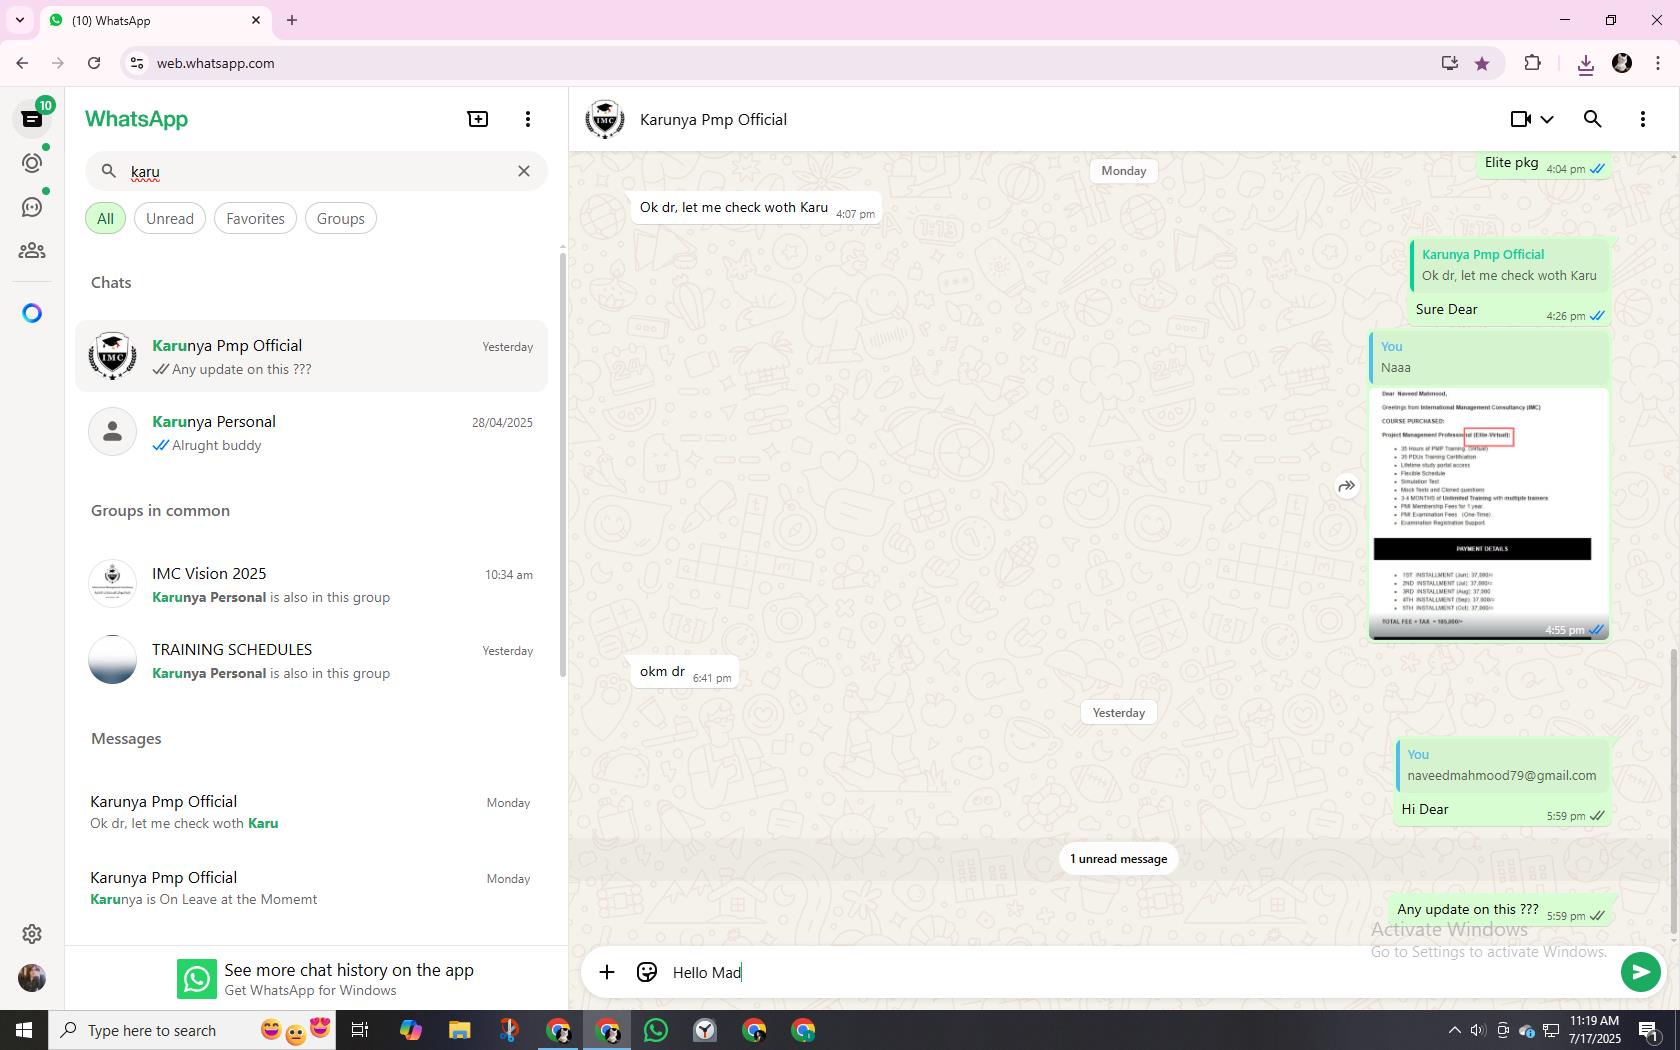The width and height of the screenshot is (1680, 1050).
Task: Click Get WhatsApp for Windows link
Action: (x=310, y=991)
